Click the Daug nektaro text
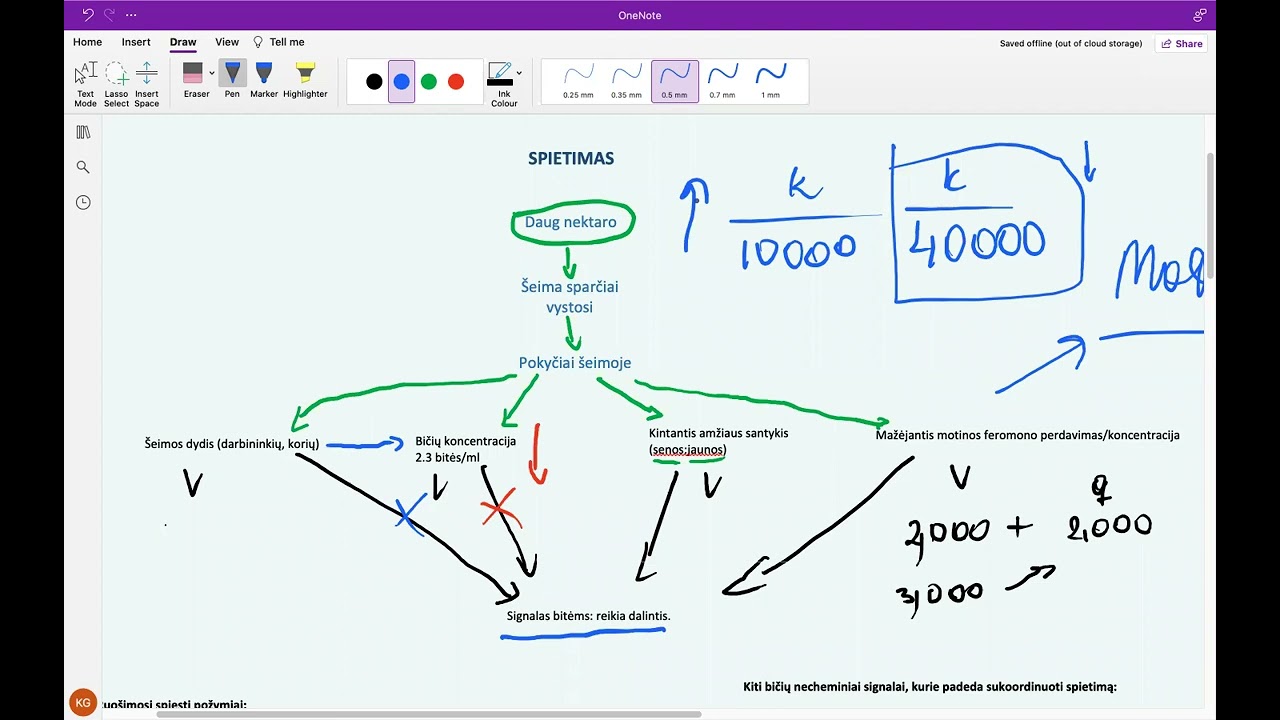 pos(571,222)
